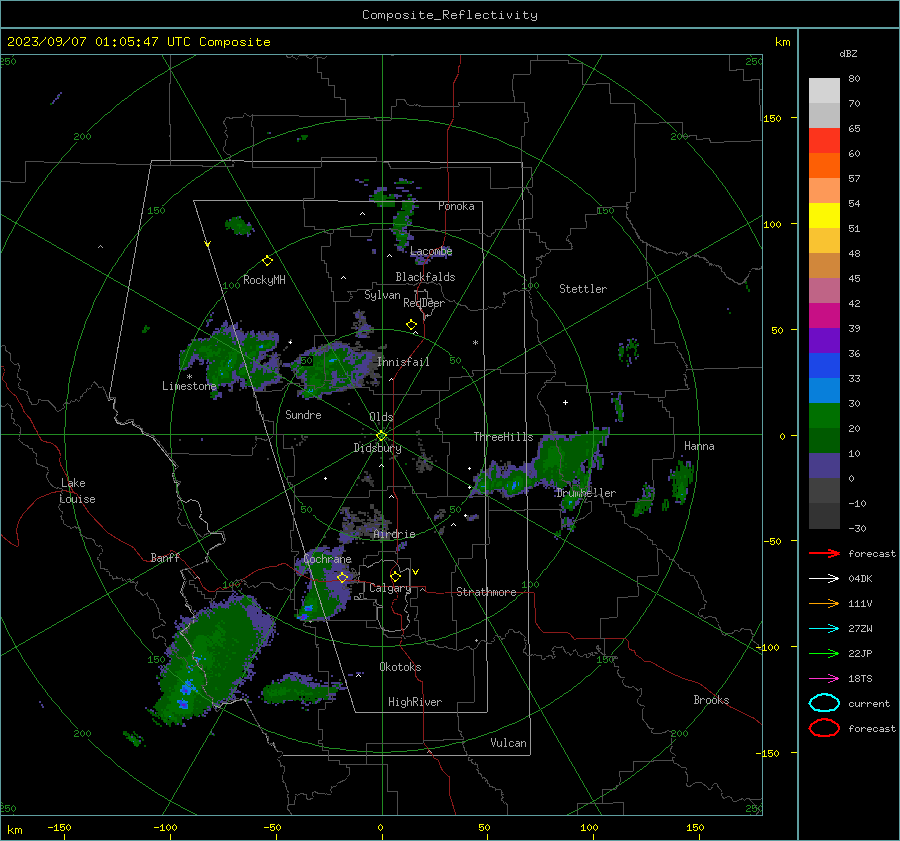Viewport: 900px width, 841px height.
Task: Click the Calgary city label
Action: point(390,588)
